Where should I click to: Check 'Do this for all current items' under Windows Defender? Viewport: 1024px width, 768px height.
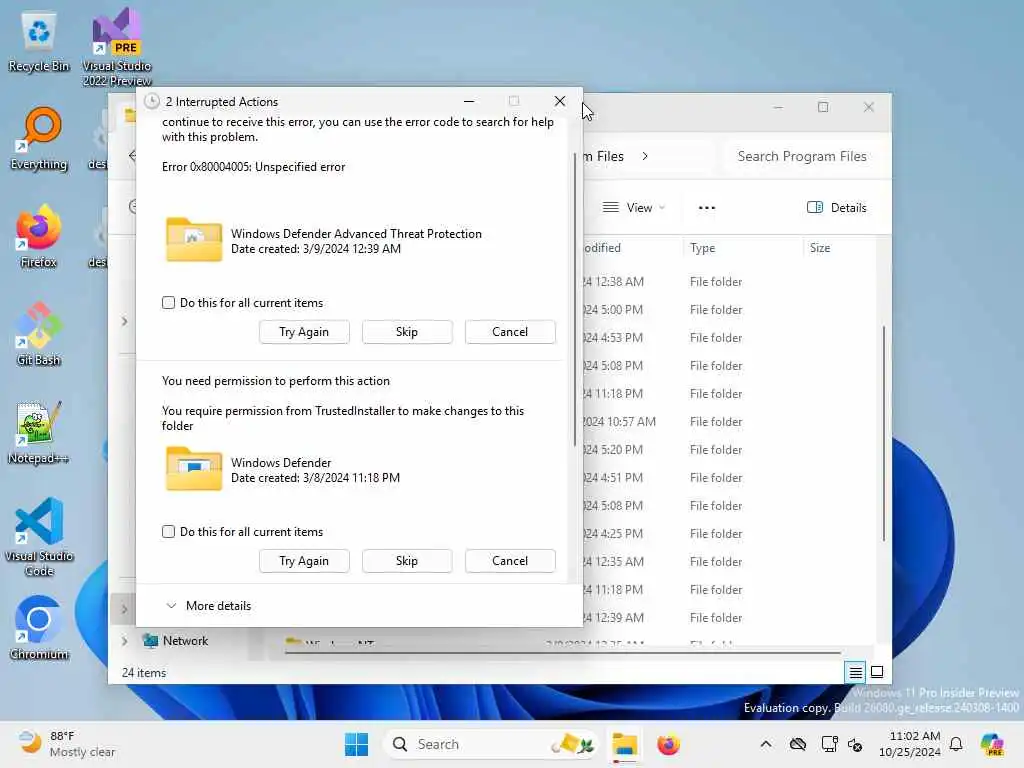click(168, 532)
